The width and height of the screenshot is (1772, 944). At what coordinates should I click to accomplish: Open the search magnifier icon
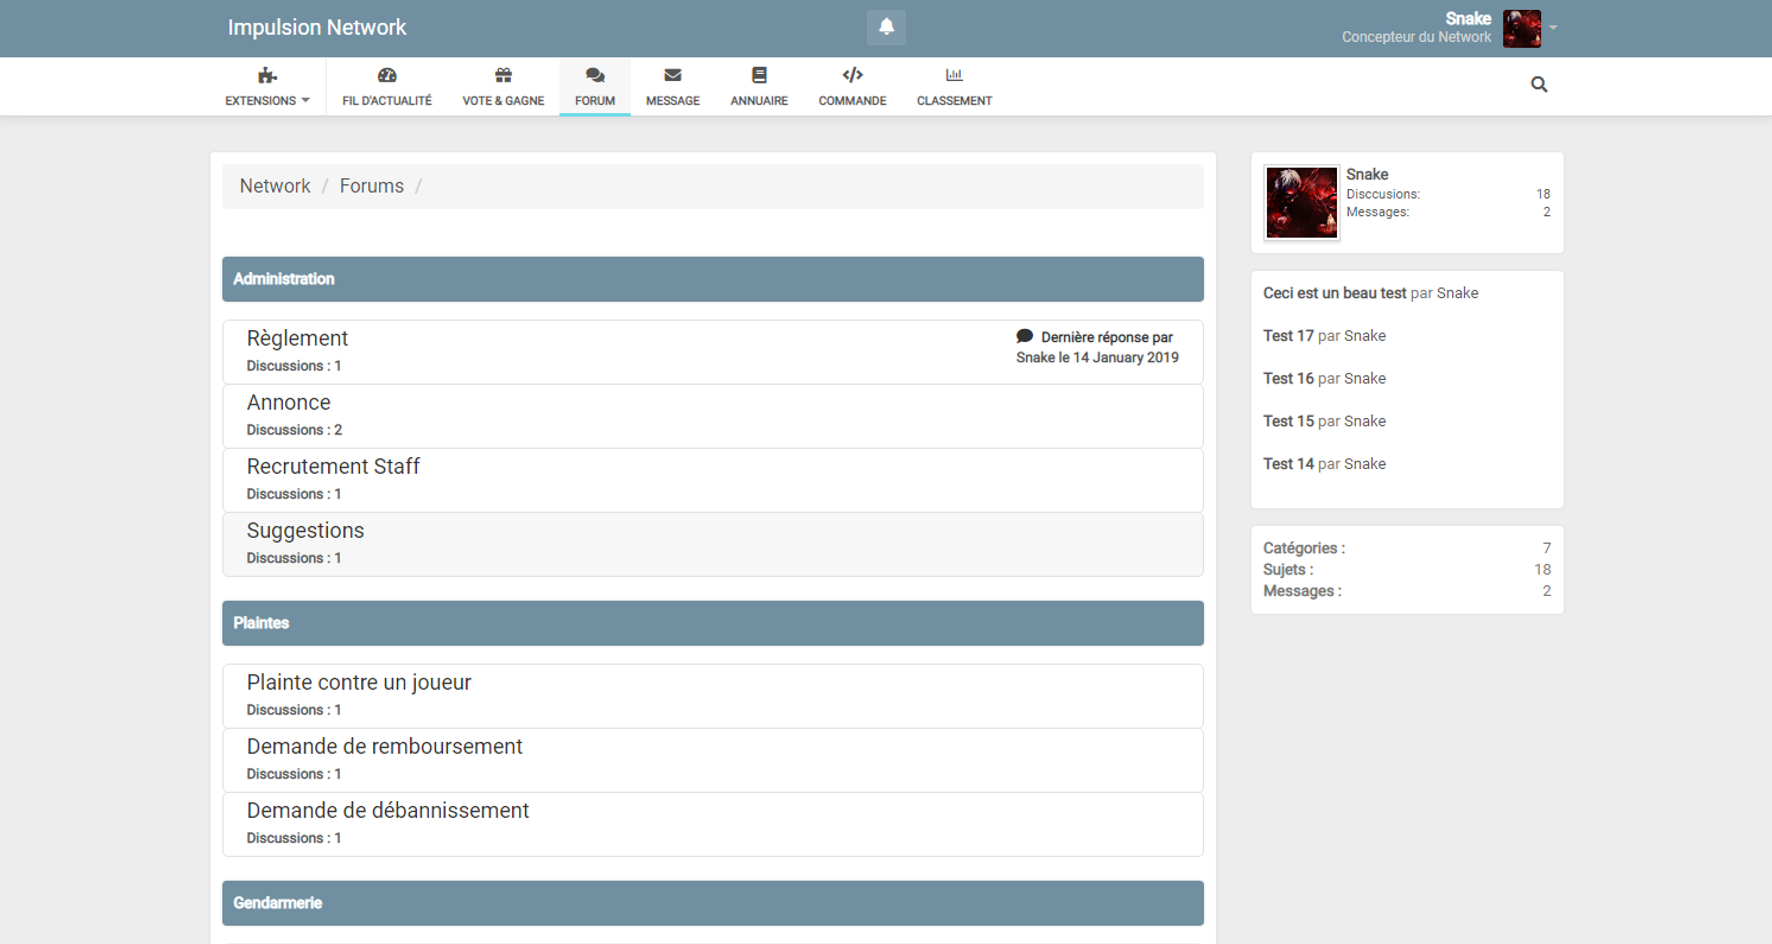pos(1539,85)
